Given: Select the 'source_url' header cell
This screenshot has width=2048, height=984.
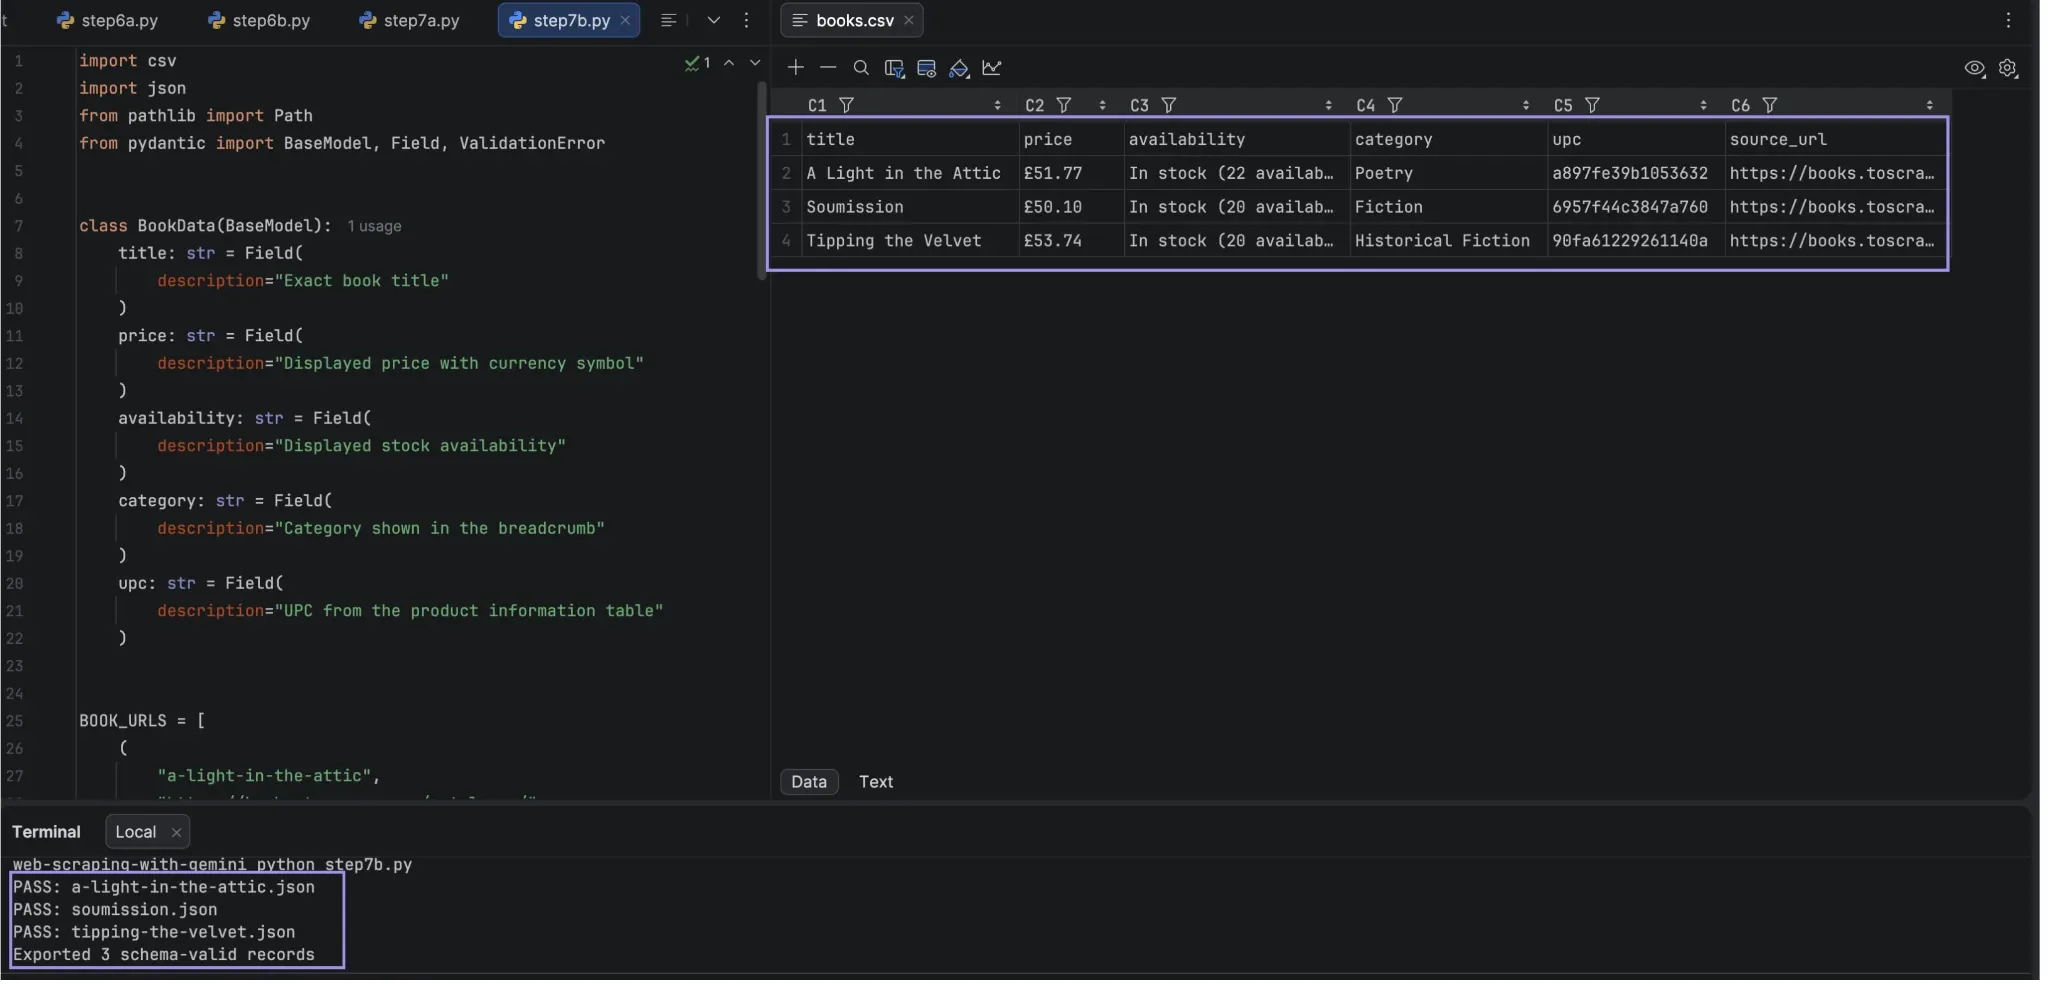Looking at the screenshot, I should [1835, 139].
